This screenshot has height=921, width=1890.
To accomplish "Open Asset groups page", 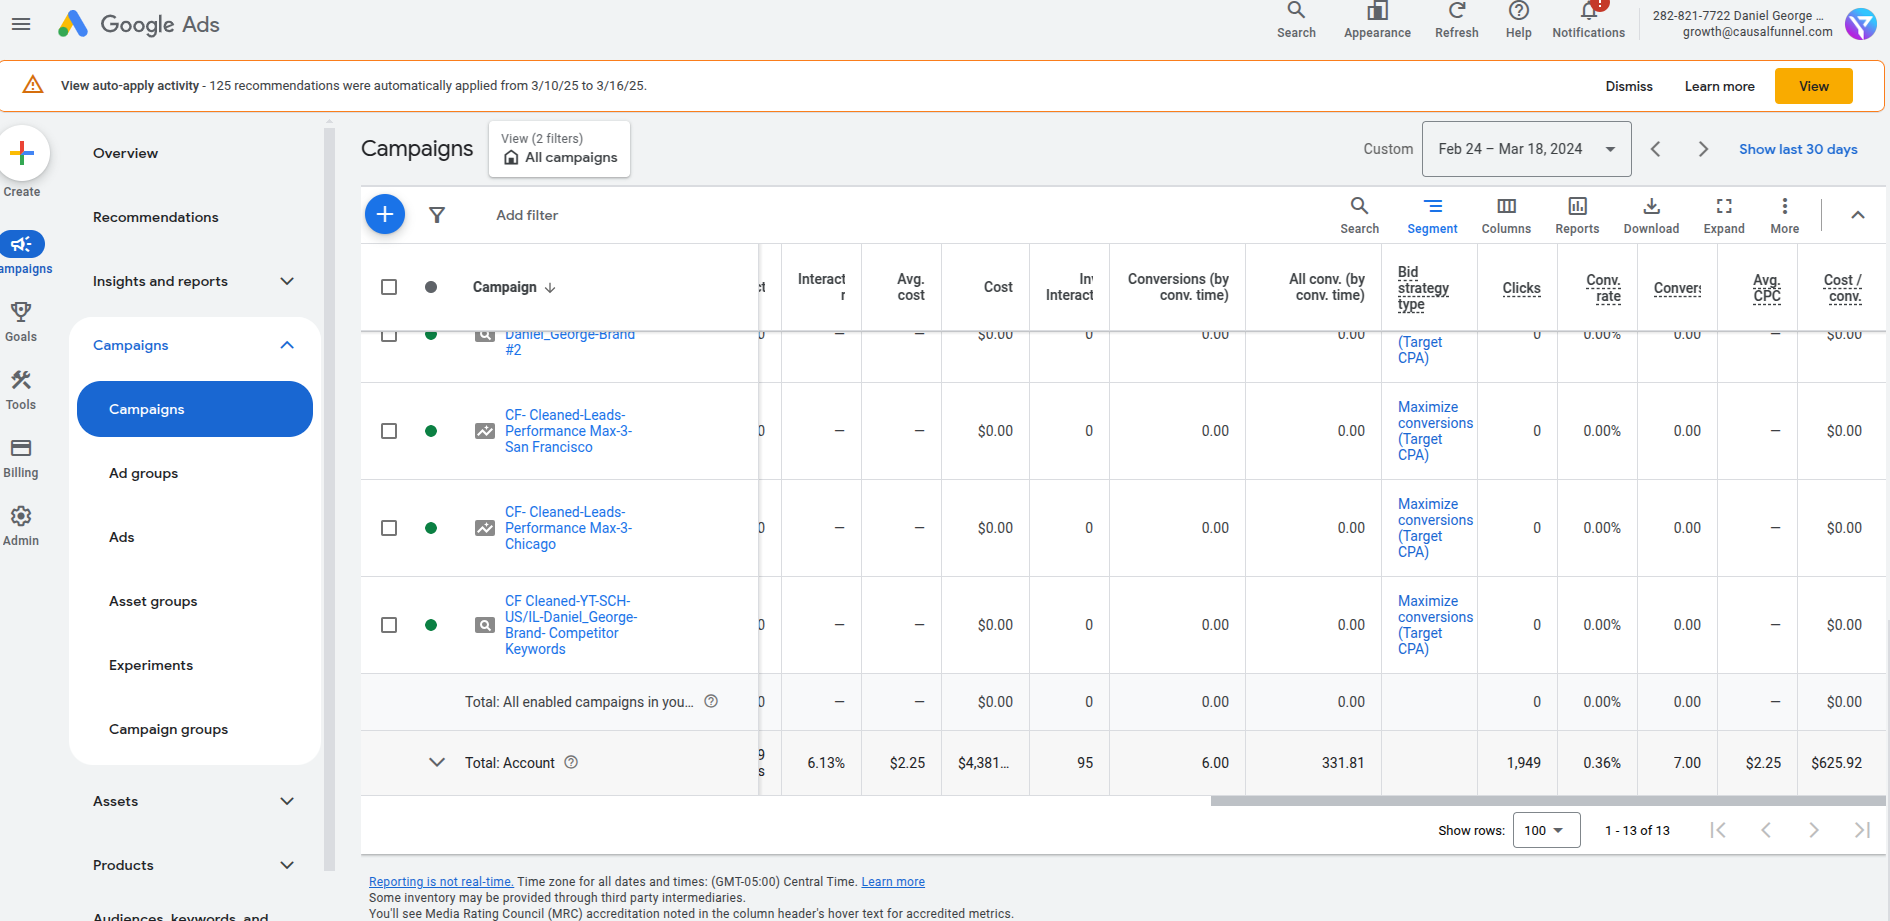I will (x=153, y=601).
